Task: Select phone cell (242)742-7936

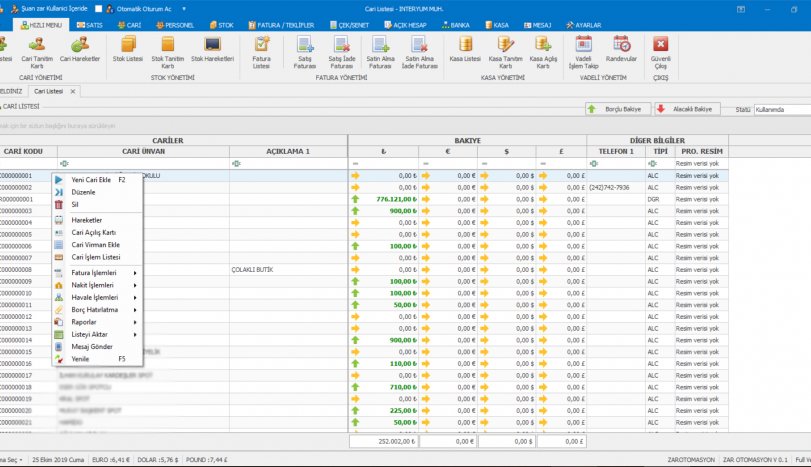Action: (x=616, y=187)
